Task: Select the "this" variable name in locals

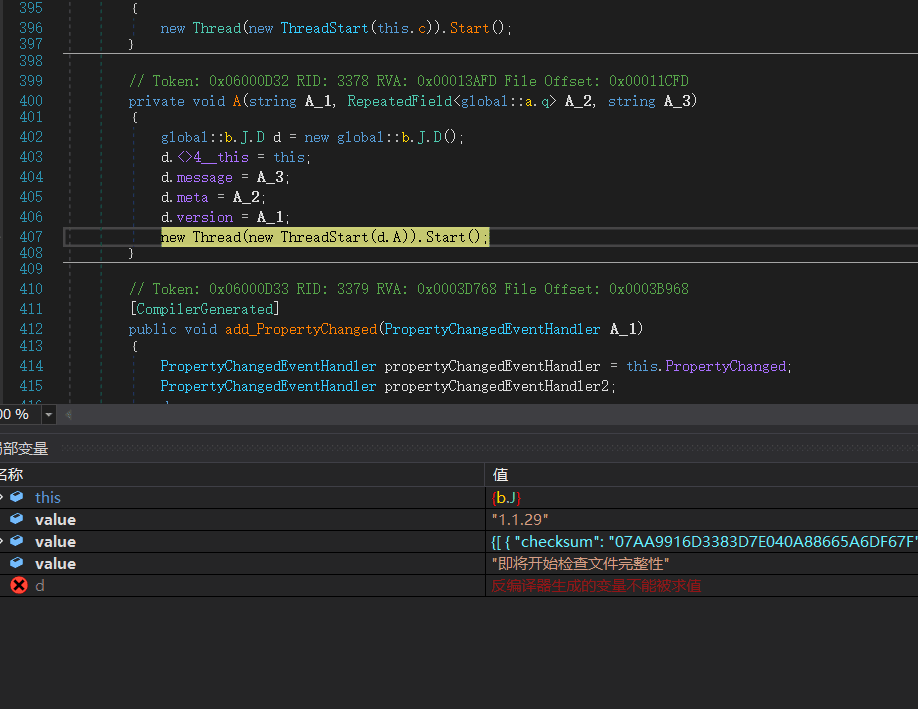Action: (x=47, y=498)
